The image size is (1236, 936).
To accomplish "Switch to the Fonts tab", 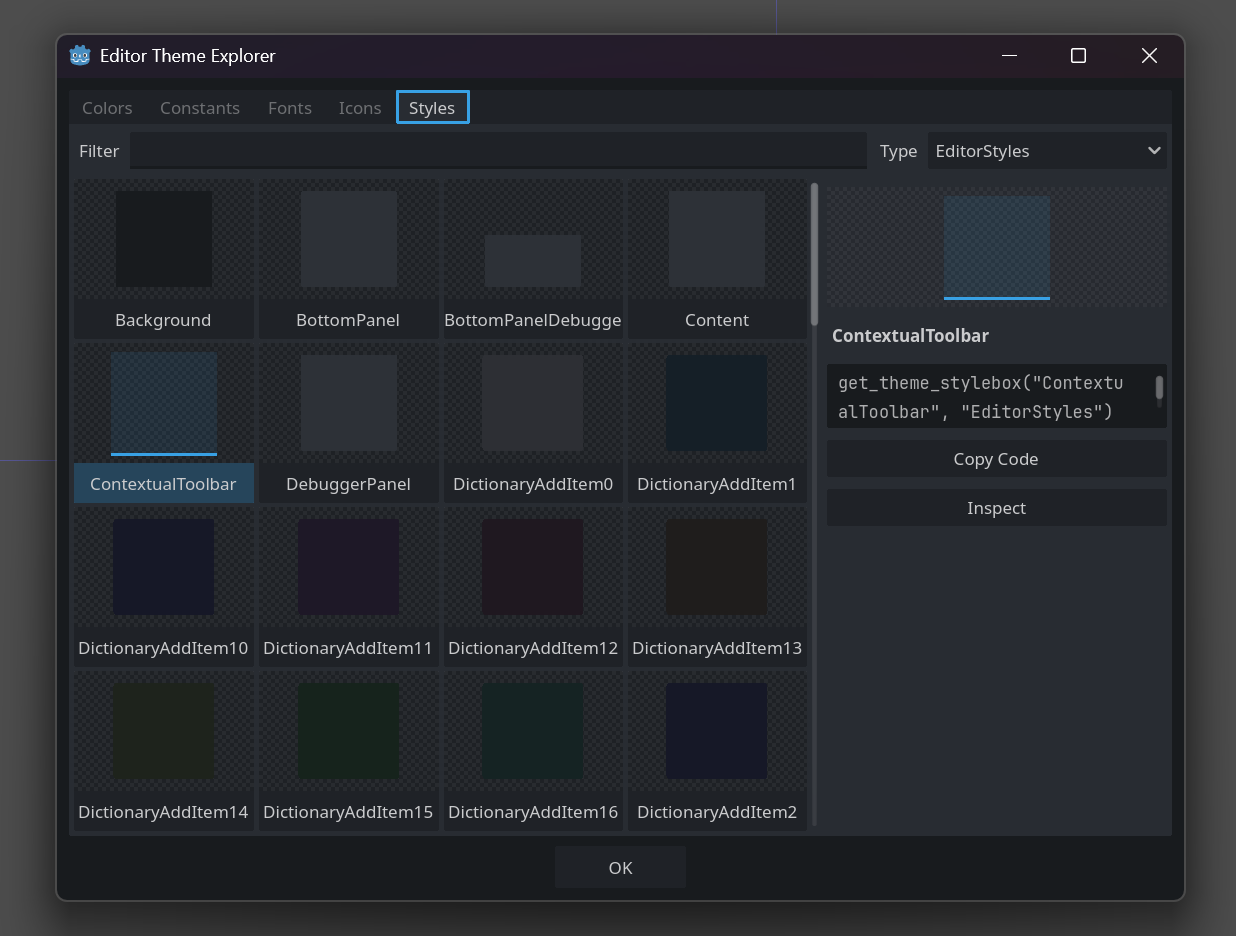I will point(290,108).
